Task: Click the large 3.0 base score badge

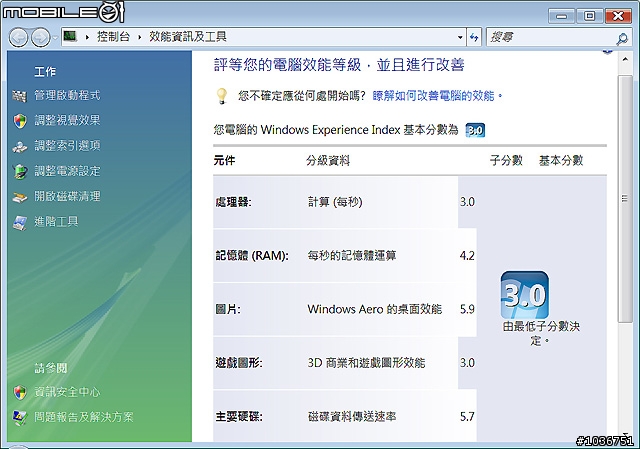Action: (x=524, y=295)
